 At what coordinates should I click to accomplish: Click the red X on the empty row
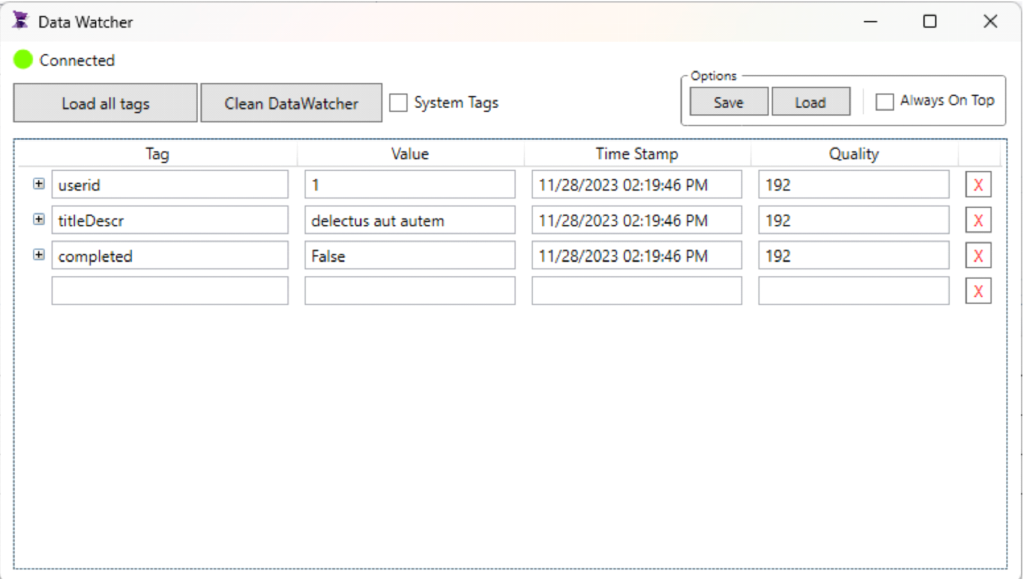(x=978, y=291)
